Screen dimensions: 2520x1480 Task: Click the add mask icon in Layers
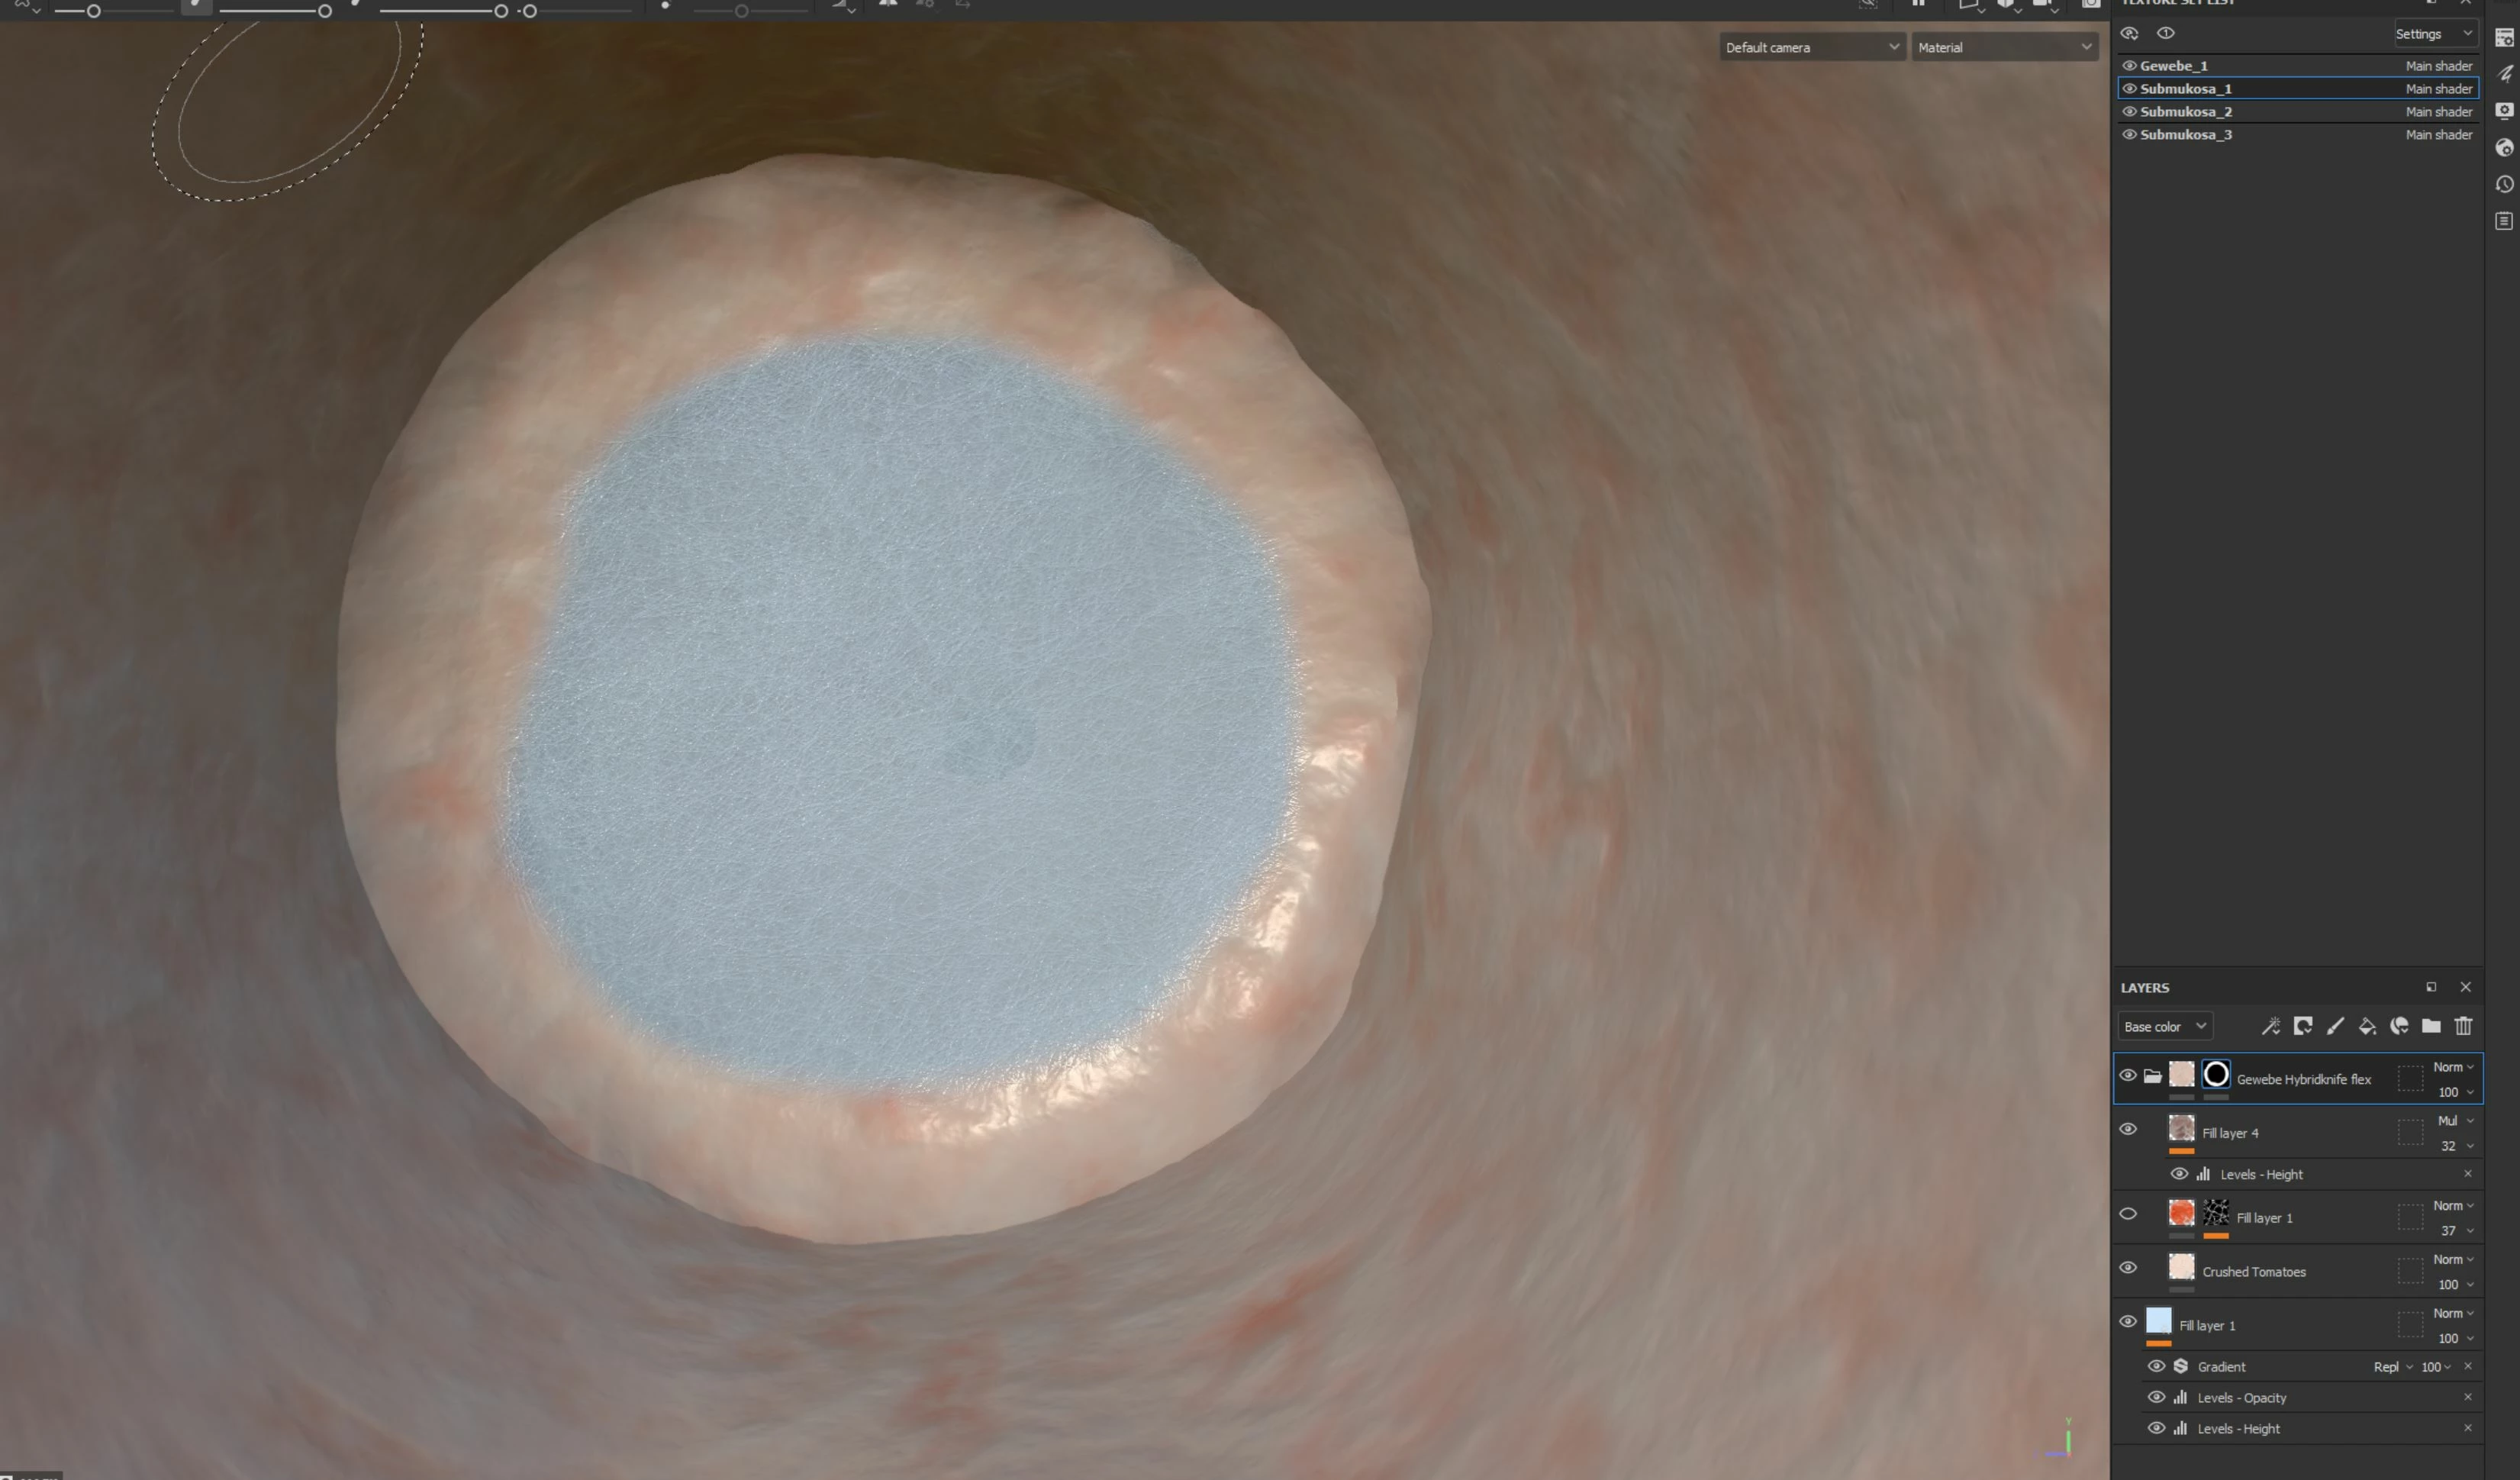click(2303, 1026)
